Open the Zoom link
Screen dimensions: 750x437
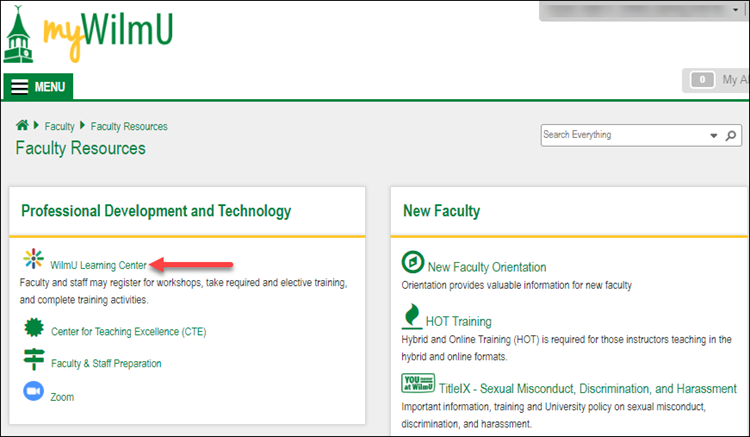click(62, 397)
